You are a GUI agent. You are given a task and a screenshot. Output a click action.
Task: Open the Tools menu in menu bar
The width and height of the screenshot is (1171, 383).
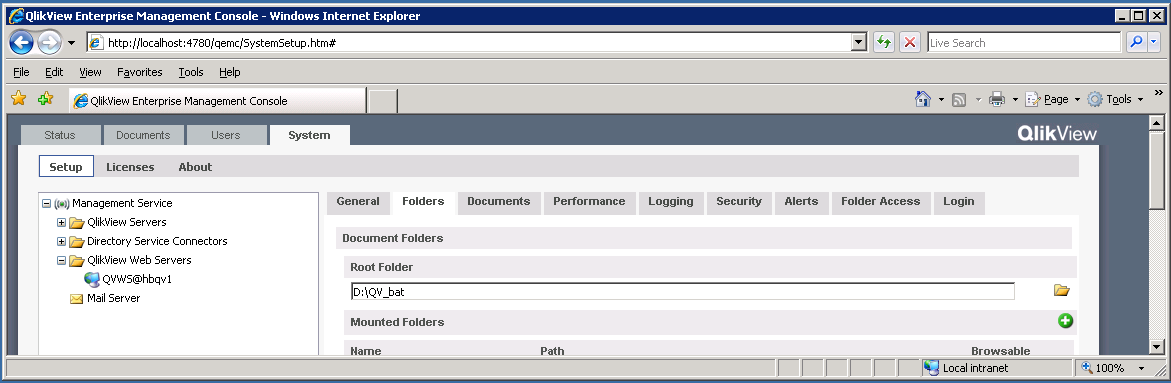pyautogui.click(x=191, y=72)
